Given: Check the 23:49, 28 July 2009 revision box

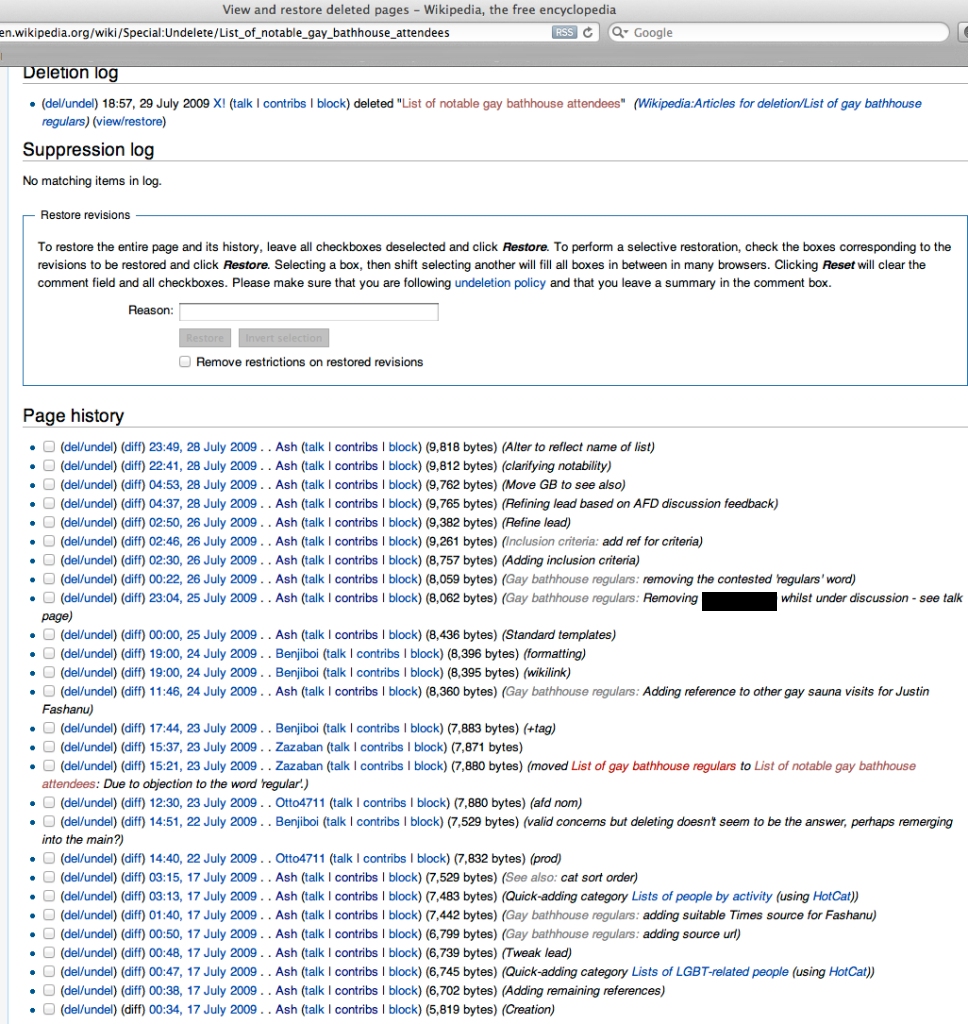Looking at the screenshot, I should (x=49, y=447).
